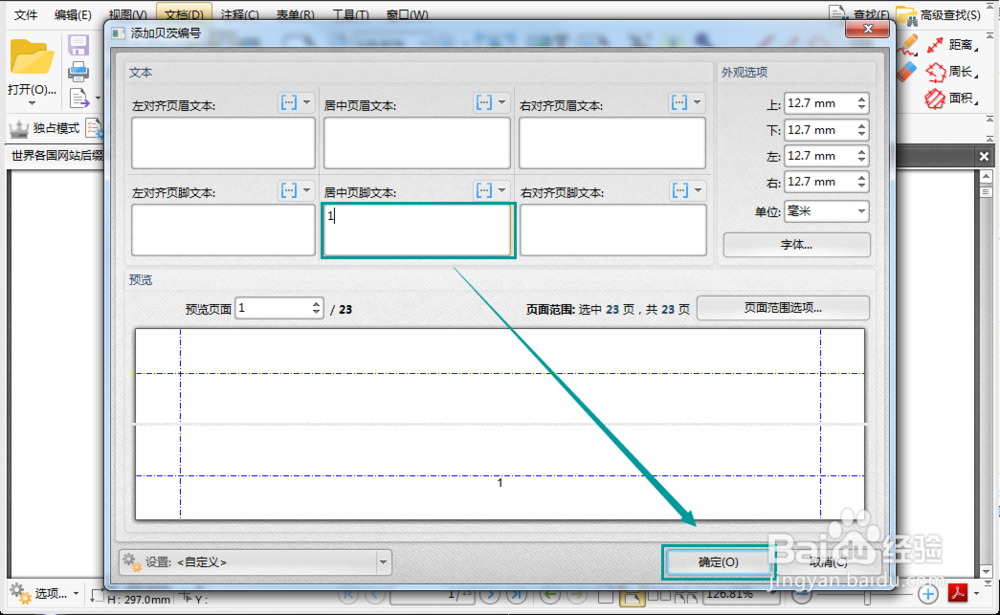This screenshot has width=1000, height=615.
Task: Click macro insert icon for right footer text
Action: click(680, 190)
